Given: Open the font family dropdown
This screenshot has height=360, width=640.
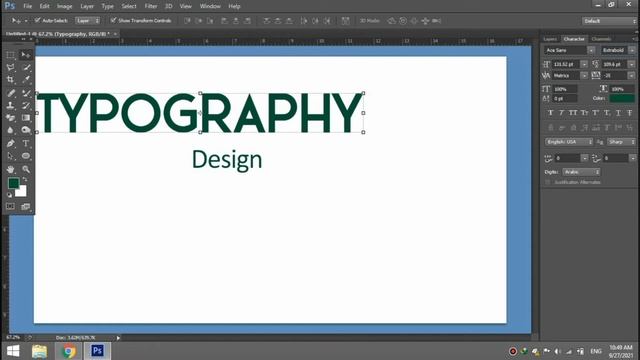Looking at the screenshot, I should click(x=591, y=50).
